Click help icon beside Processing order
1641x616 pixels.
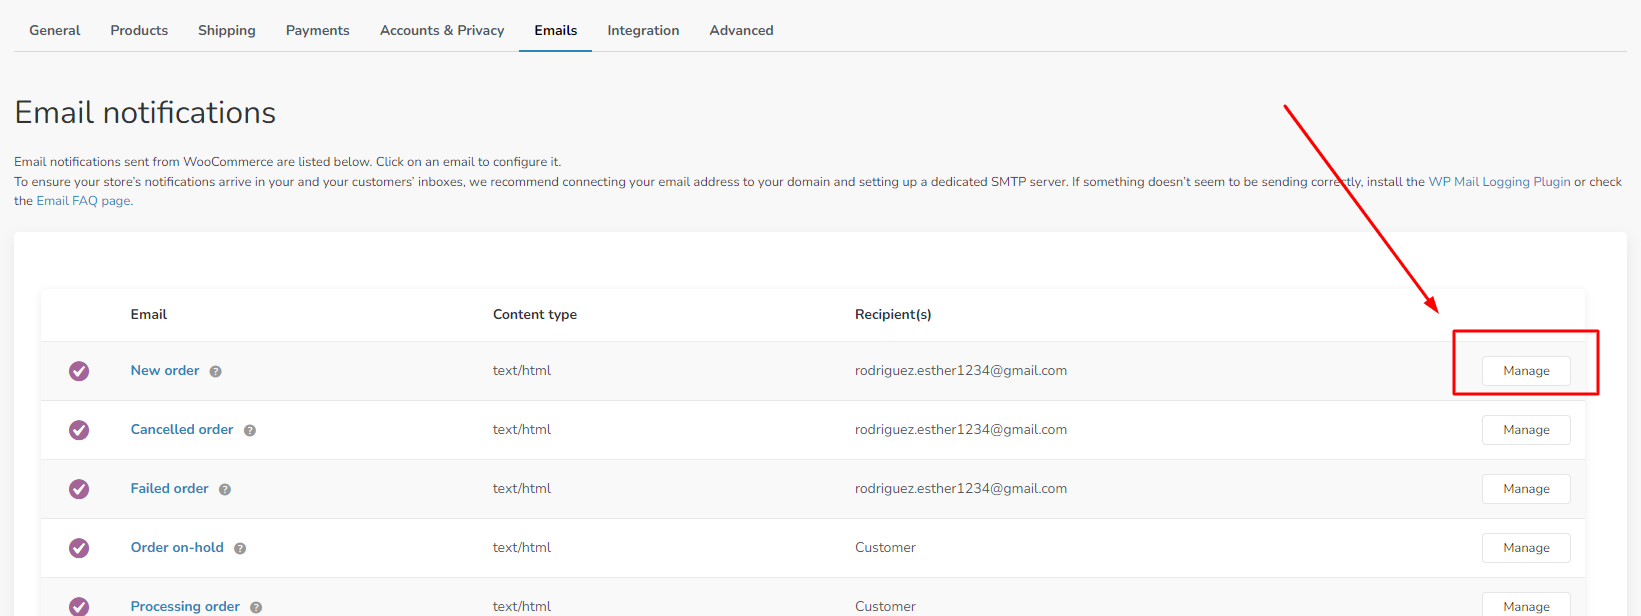[256, 607]
